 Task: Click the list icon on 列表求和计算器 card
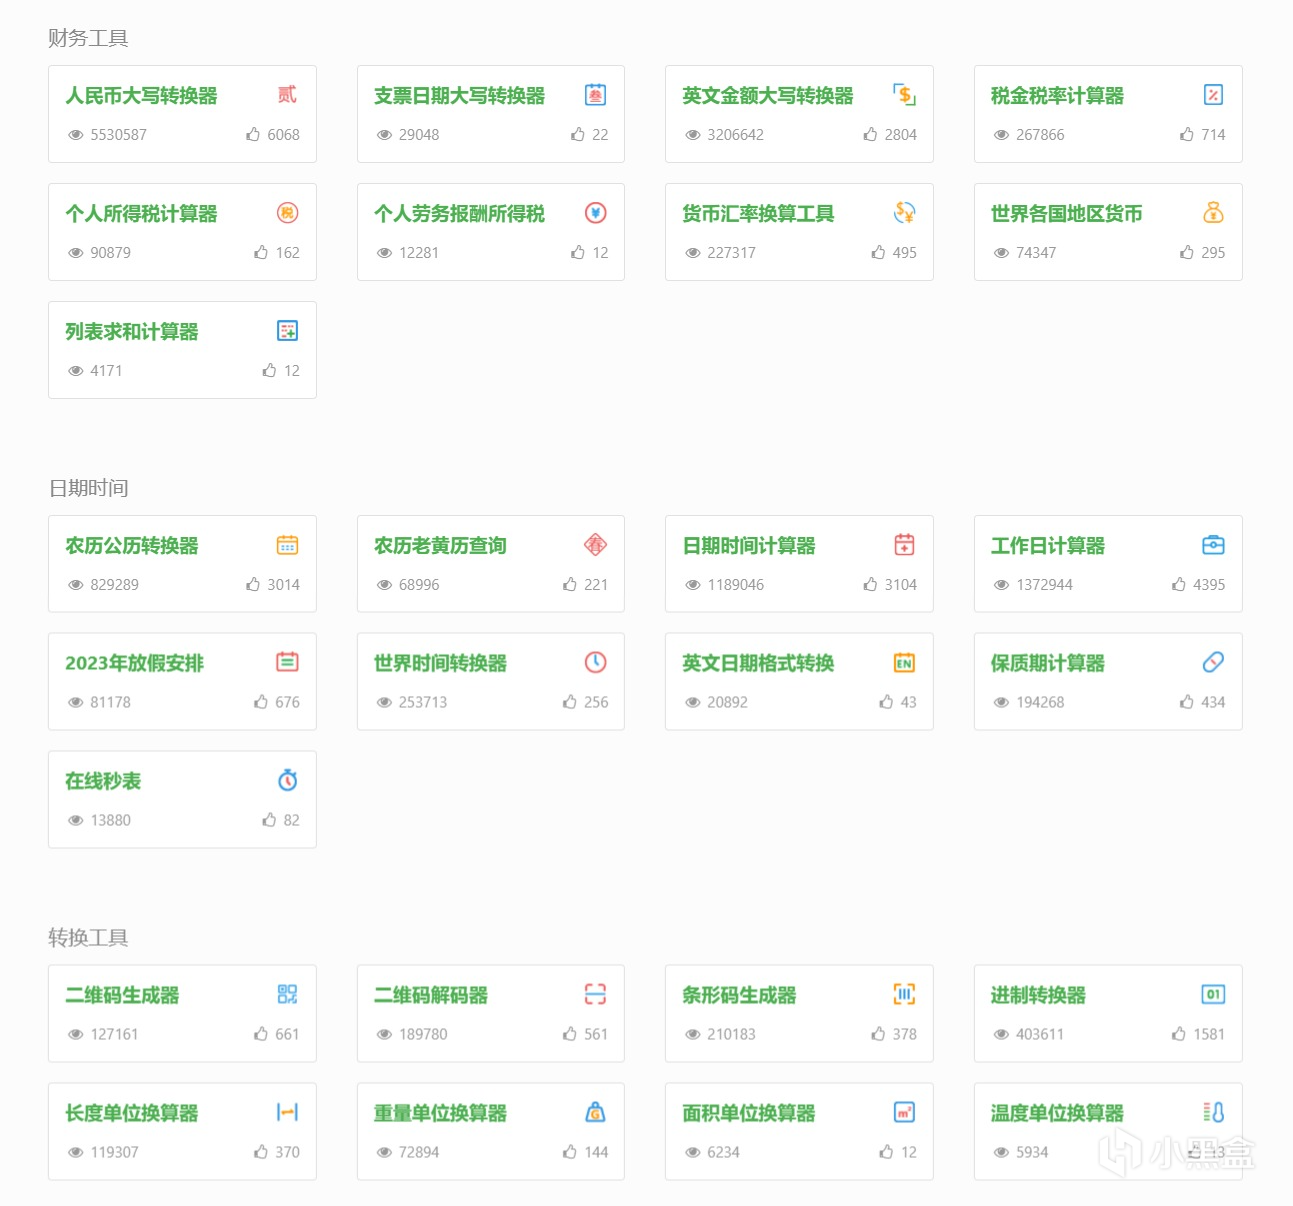click(x=287, y=331)
